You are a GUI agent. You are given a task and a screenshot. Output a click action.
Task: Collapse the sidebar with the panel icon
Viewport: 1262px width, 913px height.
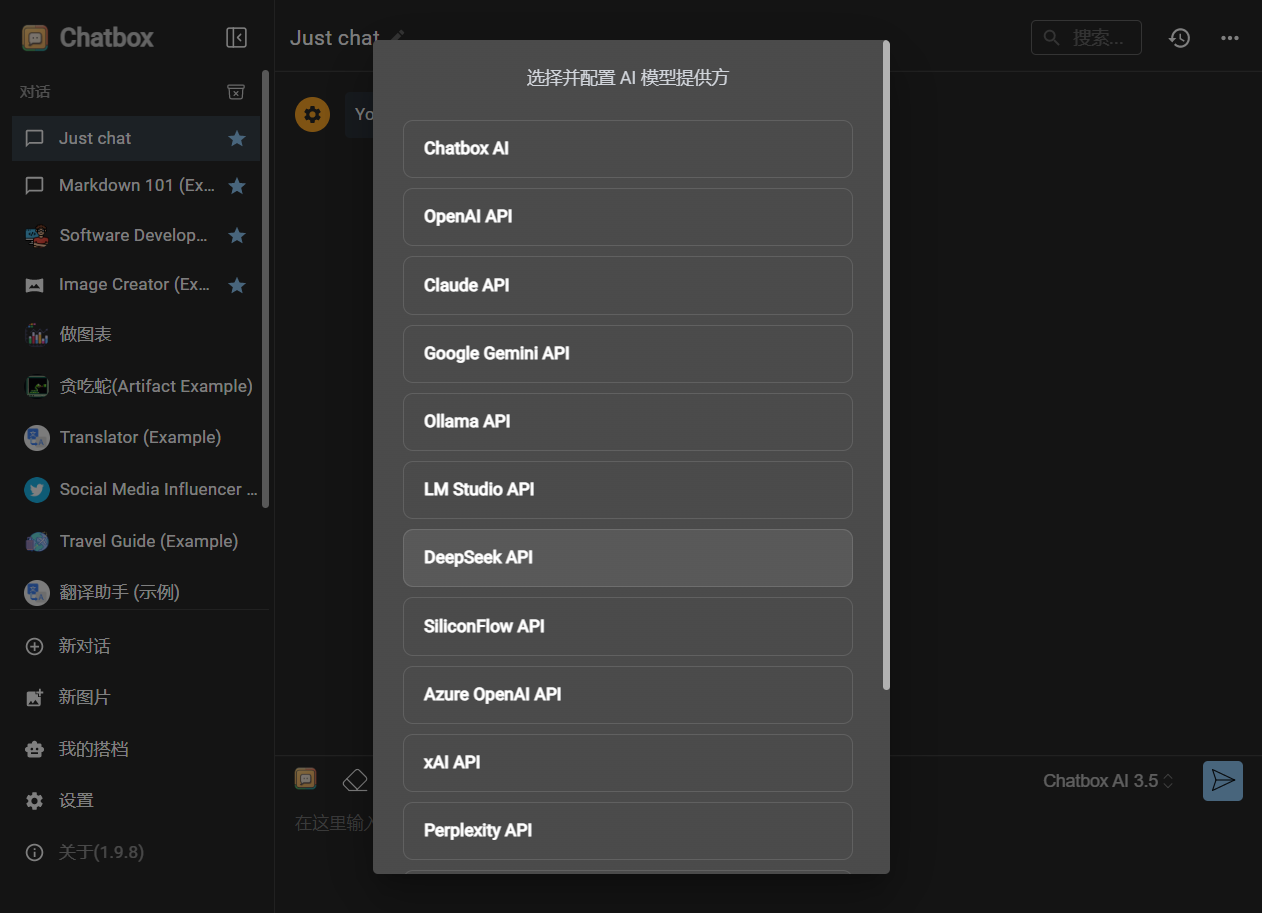(x=236, y=38)
